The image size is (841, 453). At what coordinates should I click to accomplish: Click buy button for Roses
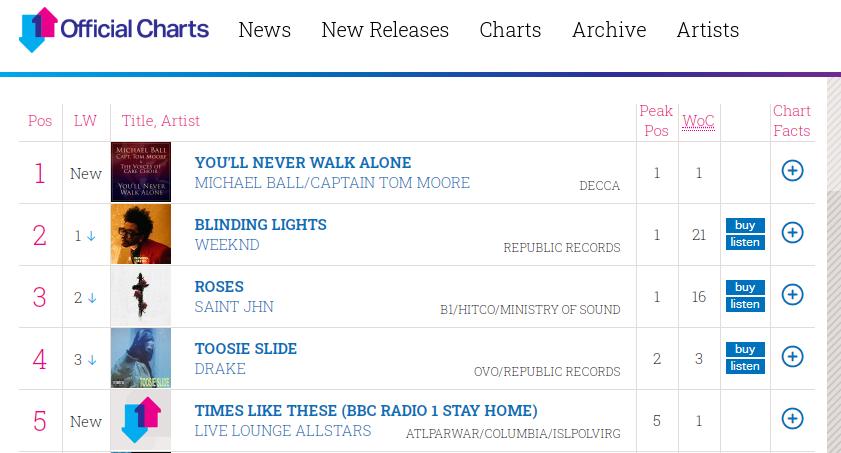tap(745, 287)
